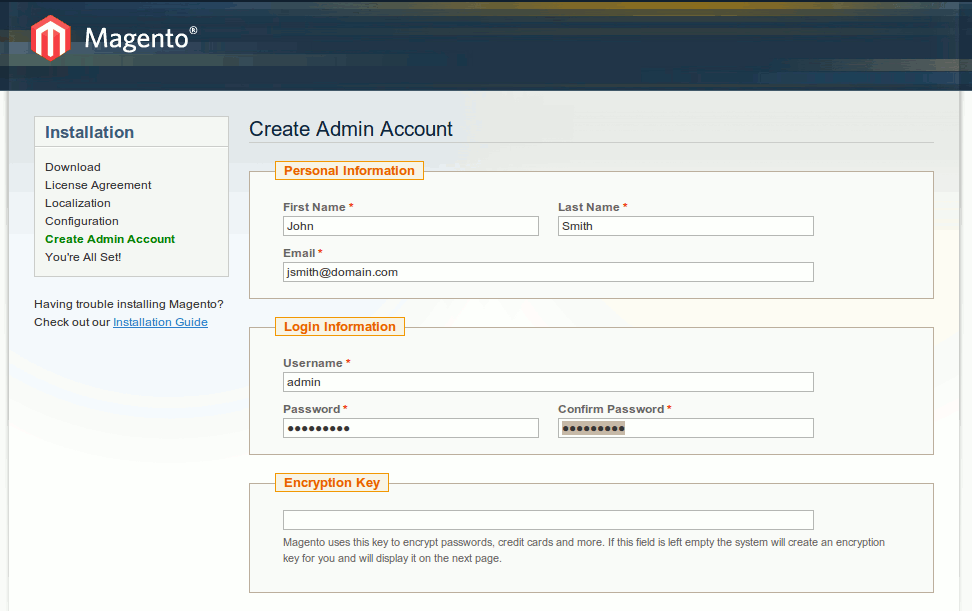
Task: Select the Download installation step
Action: (73, 167)
